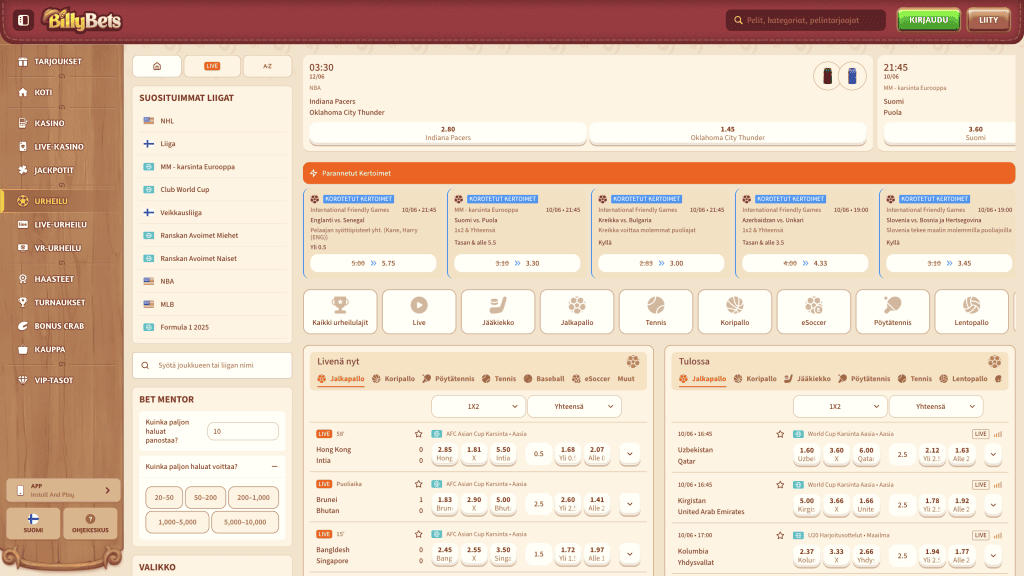Select Lentopallo tab in Tulossa
Viewport: 1024px width, 576px height.
963,379
